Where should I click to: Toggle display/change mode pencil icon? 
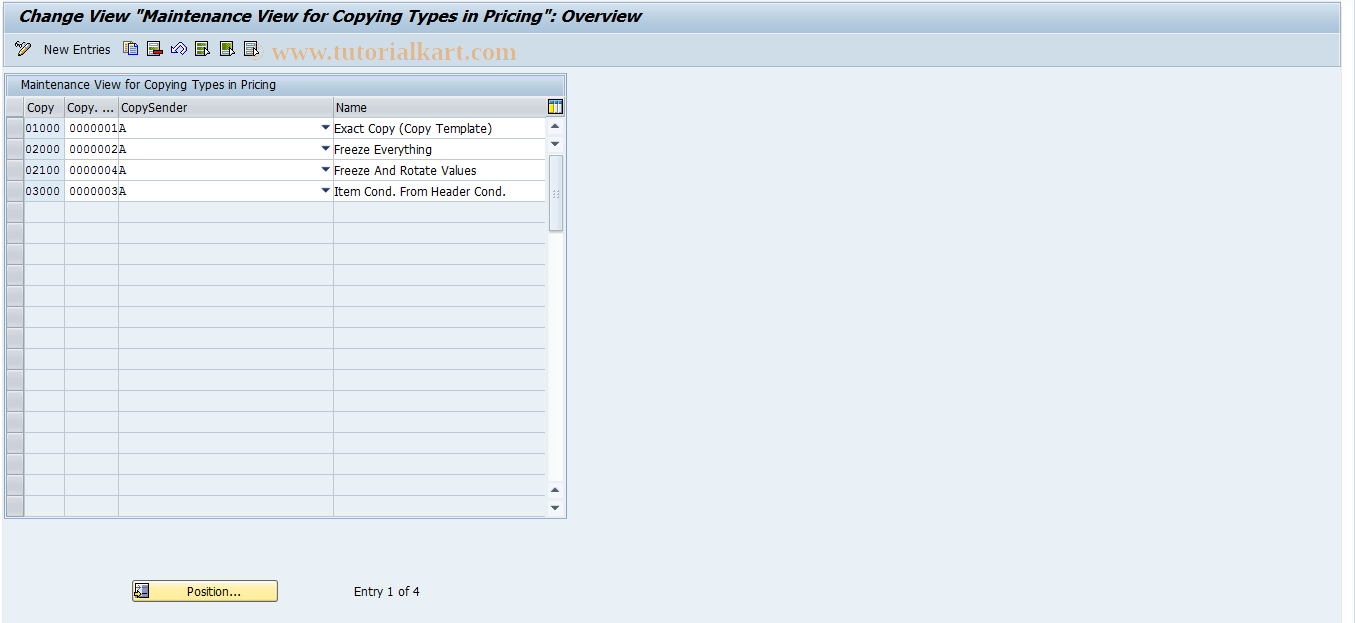[23, 49]
